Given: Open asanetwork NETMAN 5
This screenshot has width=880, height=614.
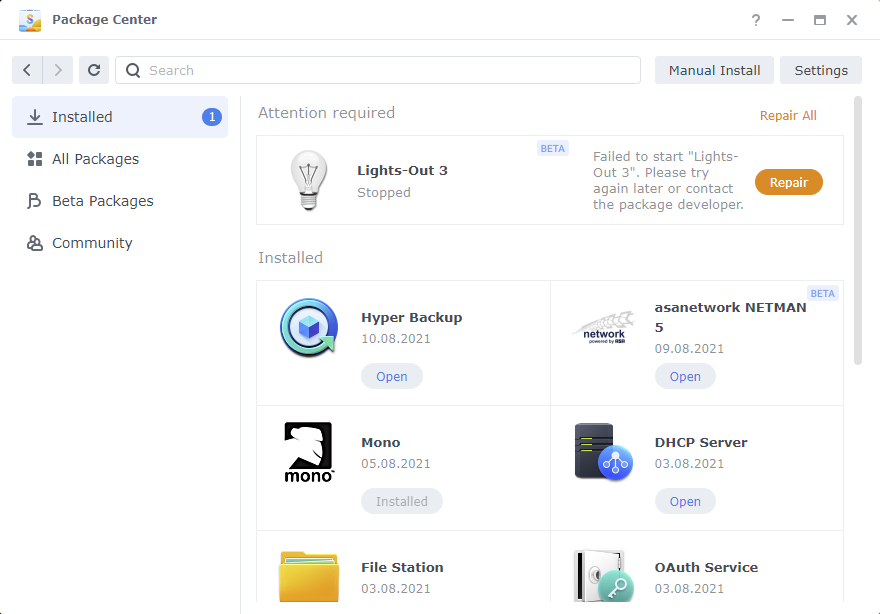Looking at the screenshot, I should (685, 377).
